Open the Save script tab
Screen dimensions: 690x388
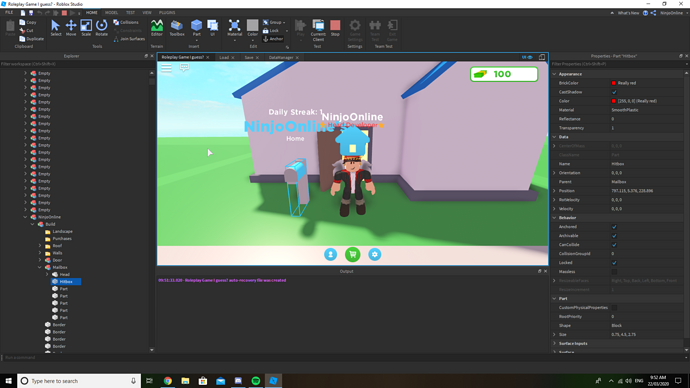(x=249, y=58)
